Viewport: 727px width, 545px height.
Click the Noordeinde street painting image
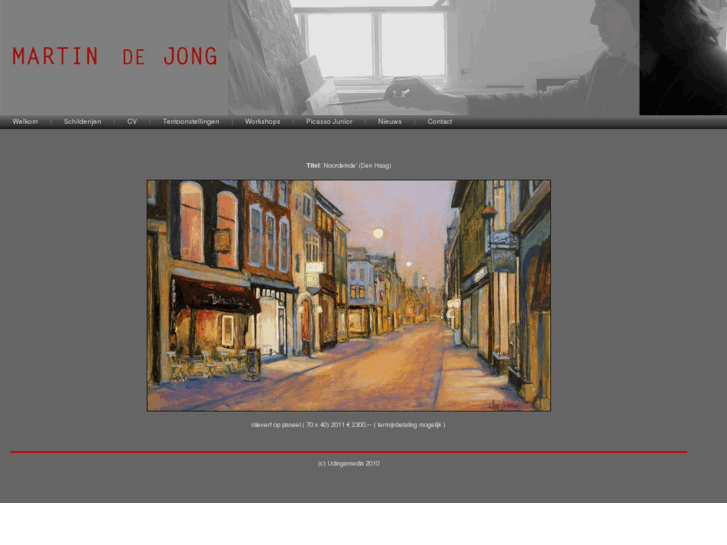[349, 295]
